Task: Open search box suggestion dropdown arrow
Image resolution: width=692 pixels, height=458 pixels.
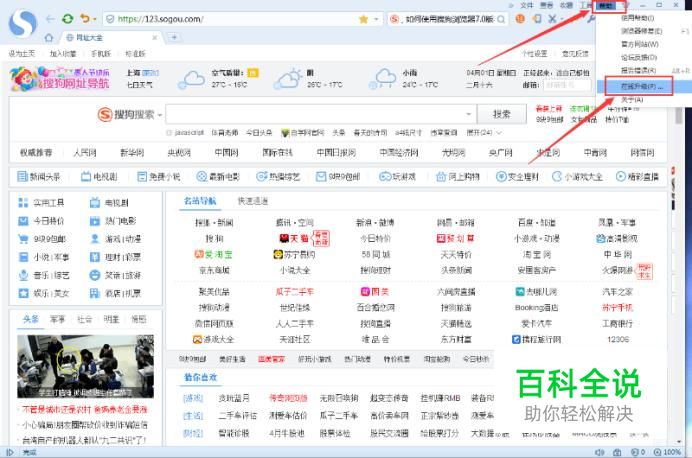Action: click(468, 114)
